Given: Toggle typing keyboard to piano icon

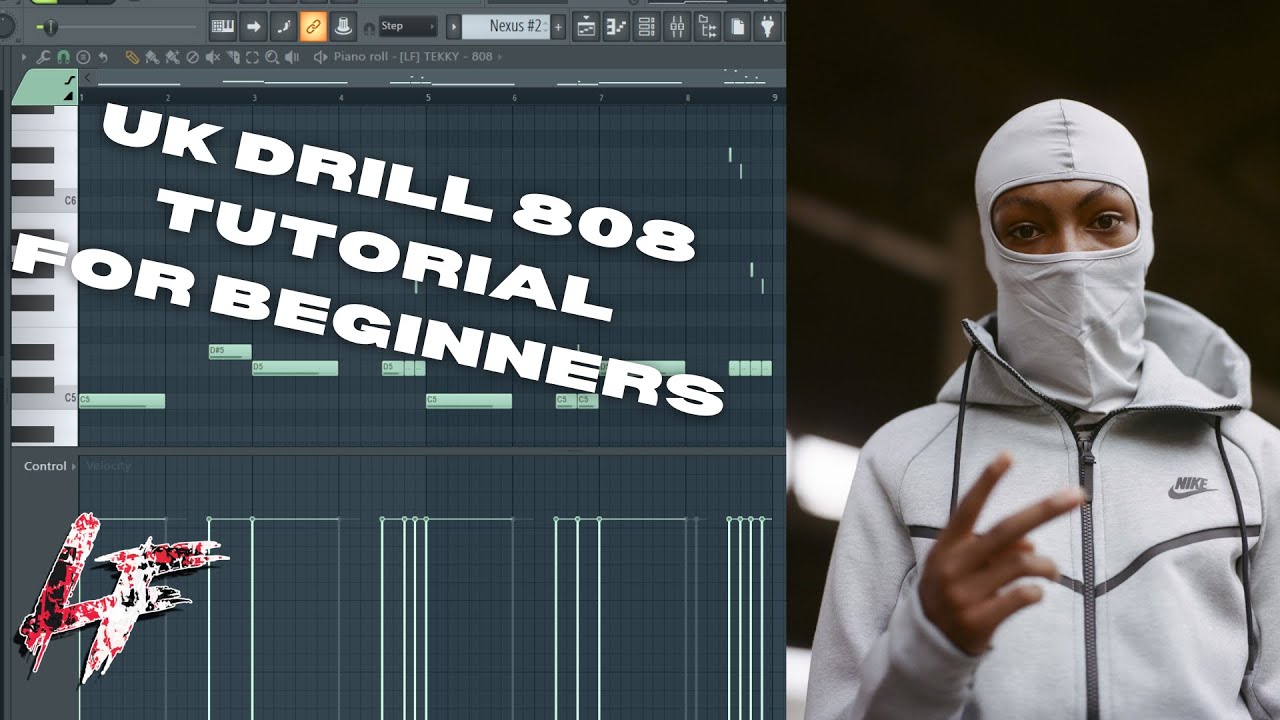Looking at the screenshot, I should [223, 26].
